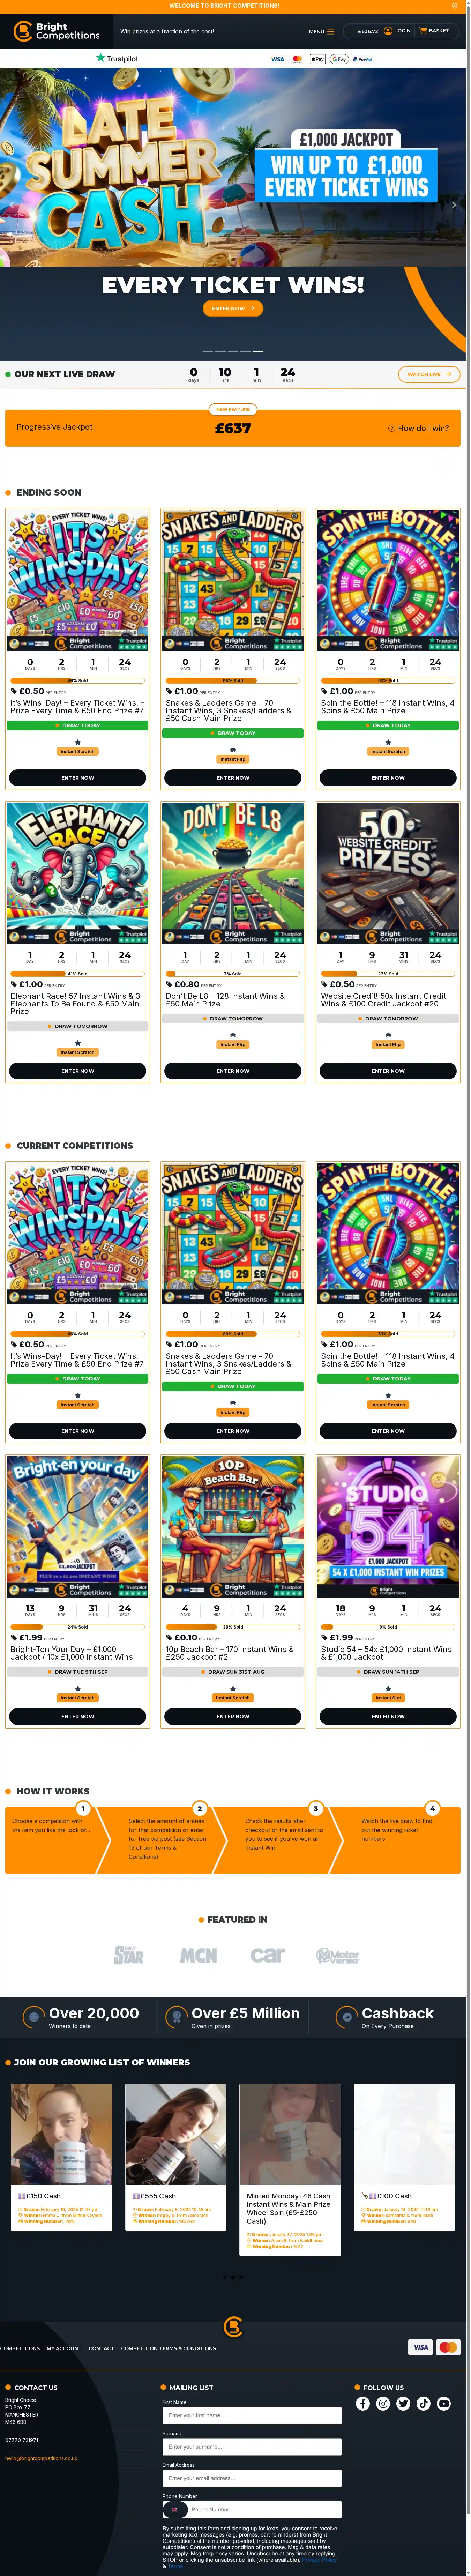The height and width of the screenshot is (2576, 471).
Task: Select the first hero carousel slide indicator
Action: [x=208, y=351]
